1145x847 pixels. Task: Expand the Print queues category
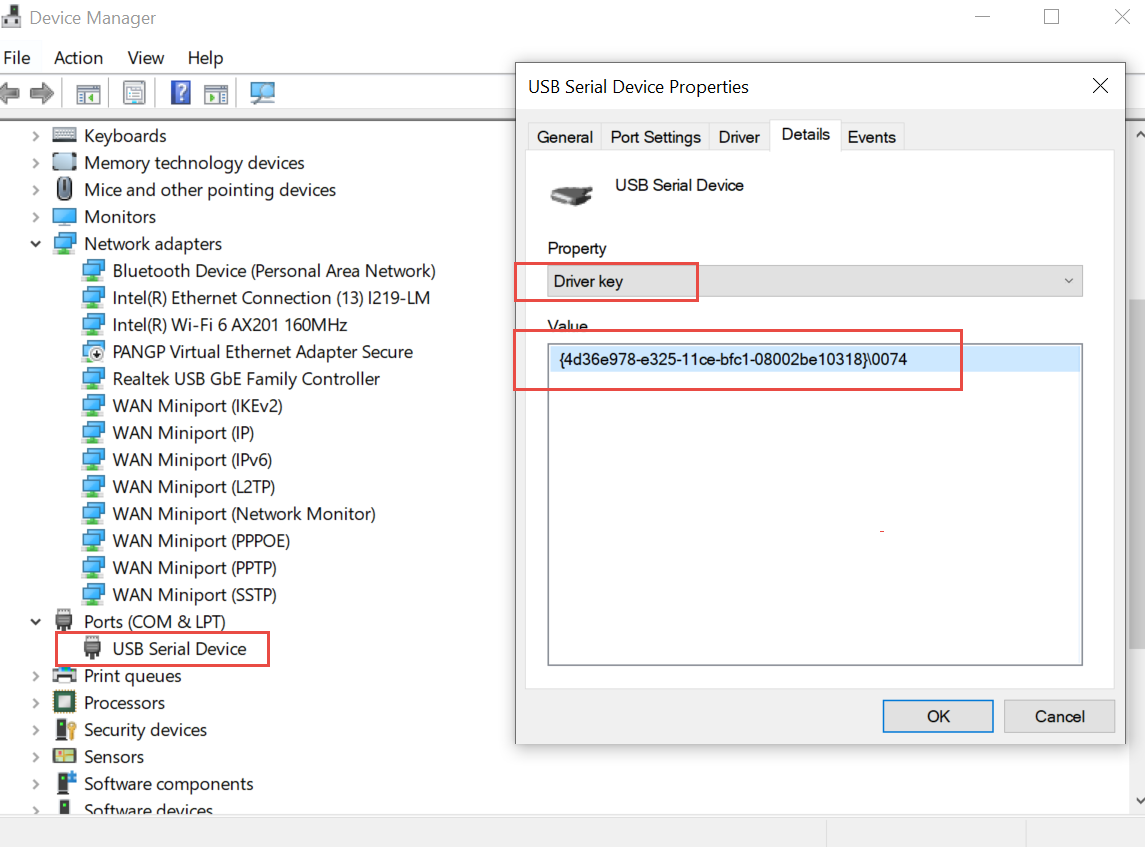36,675
